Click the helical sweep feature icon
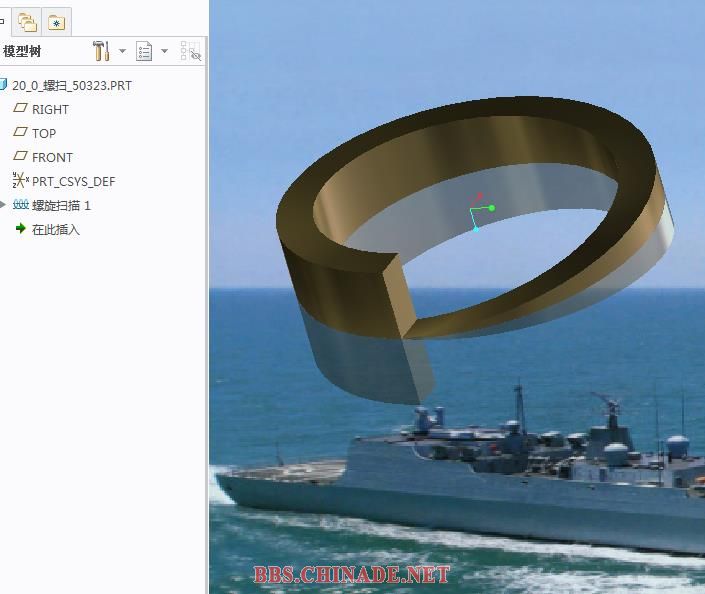The width and height of the screenshot is (705, 594). click(21, 205)
